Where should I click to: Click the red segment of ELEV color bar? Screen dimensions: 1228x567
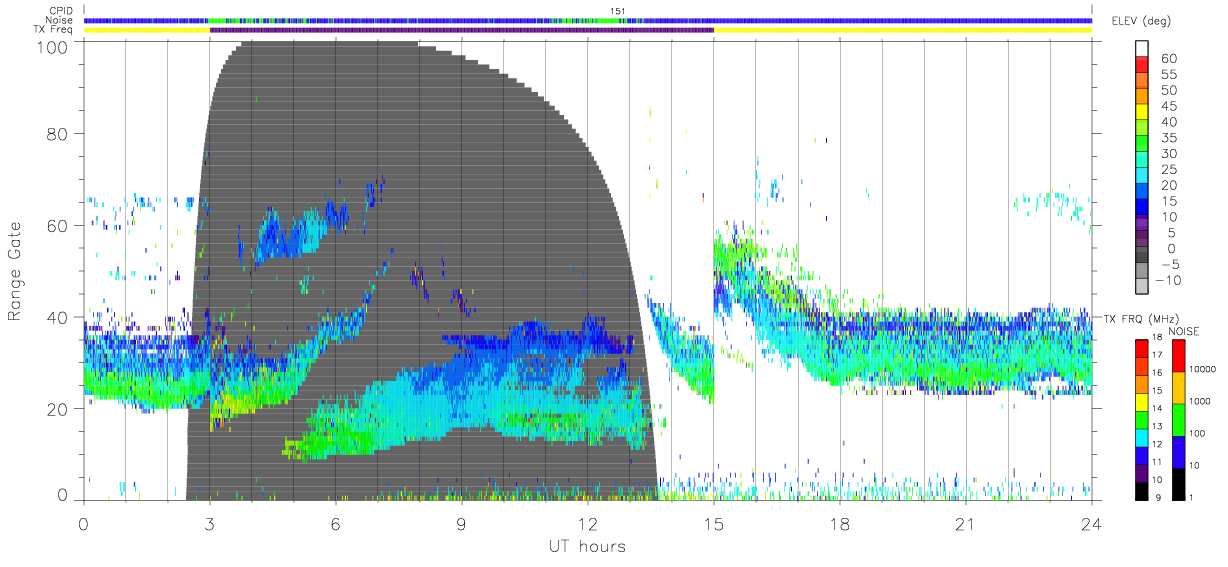(1142, 66)
